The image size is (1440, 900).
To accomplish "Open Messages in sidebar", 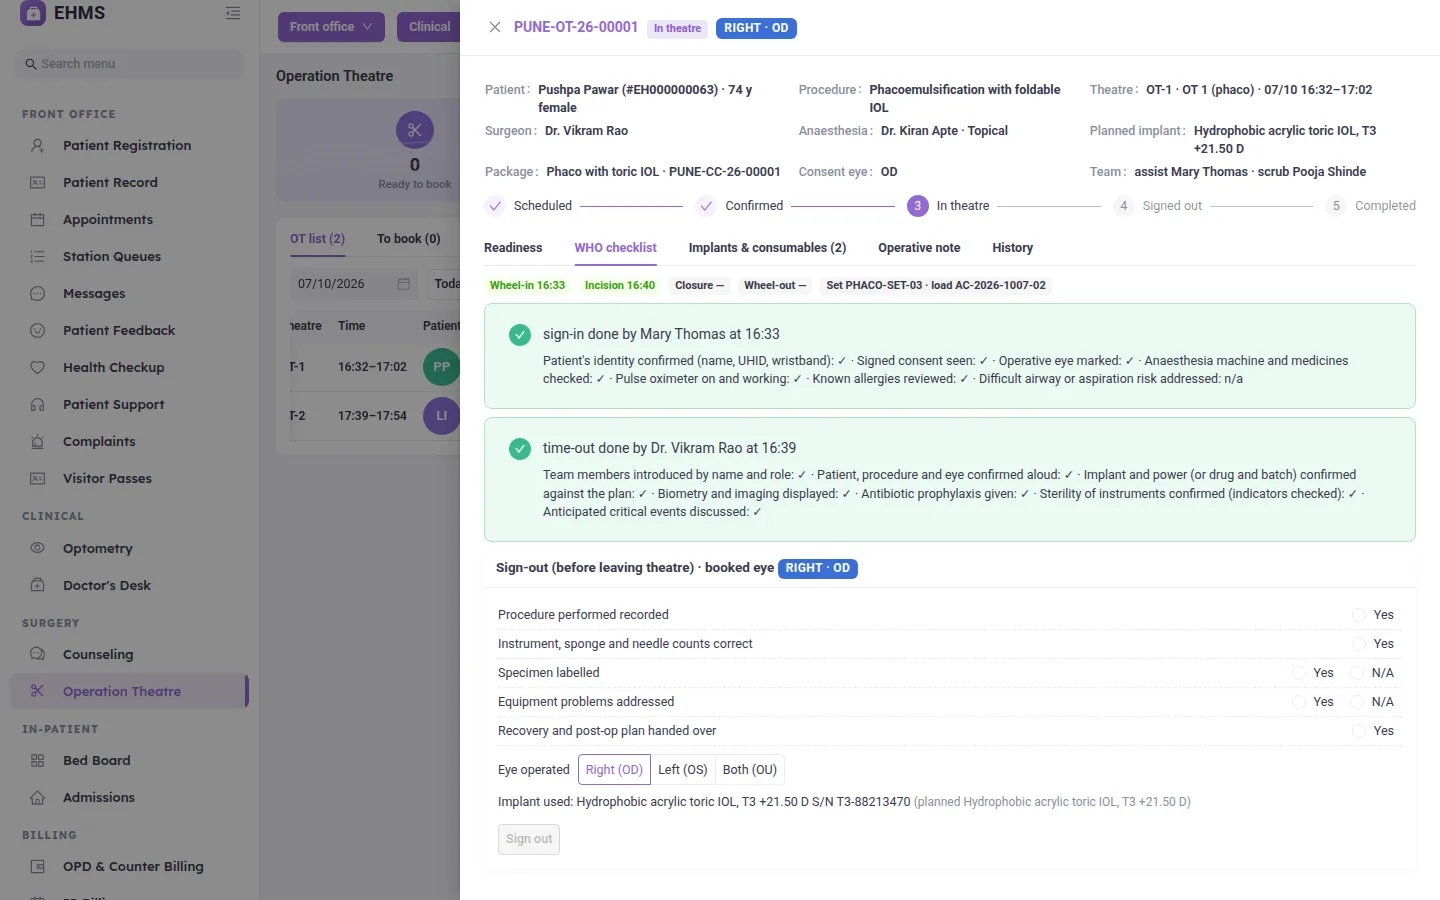I will [x=94, y=293].
